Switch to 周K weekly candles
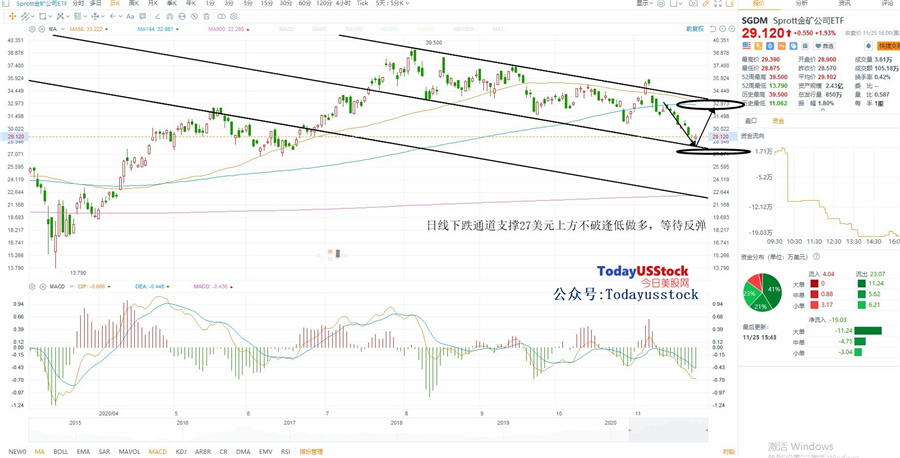The width and height of the screenshot is (900, 458). pyautogui.click(x=134, y=3)
